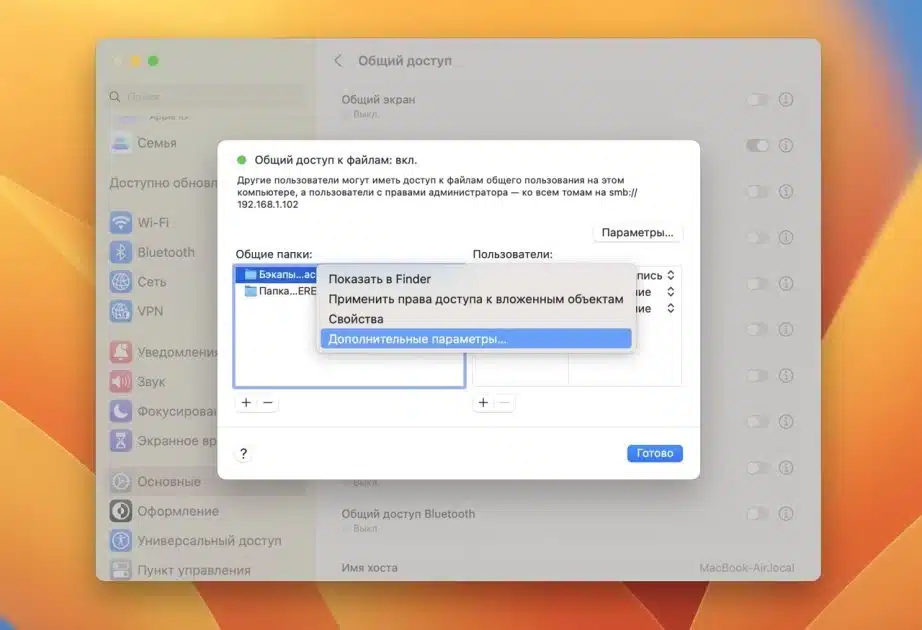Open the Чтение и запись permission dropdown
The width and height of the screenshot is (922, 630).
[x=670, y=276]
